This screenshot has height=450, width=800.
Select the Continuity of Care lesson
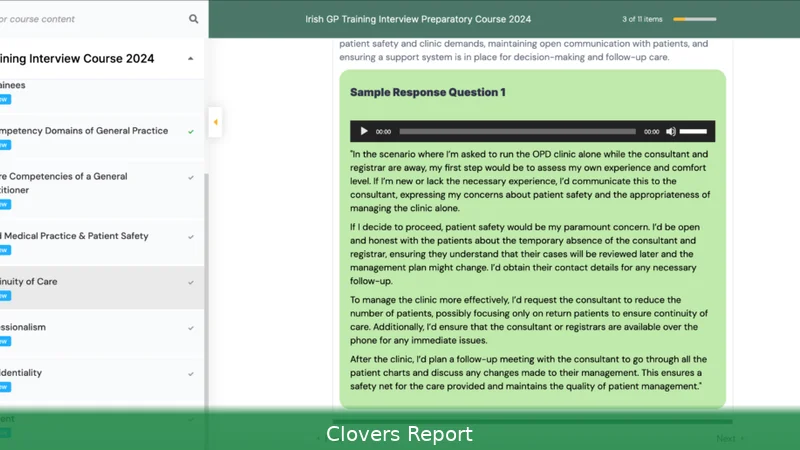tap(102, 287)
